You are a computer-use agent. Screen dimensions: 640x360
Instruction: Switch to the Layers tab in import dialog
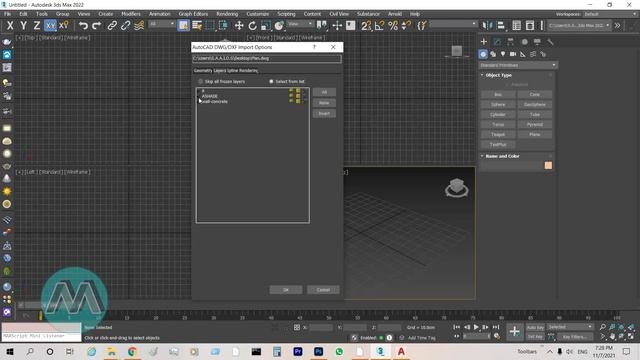pyautogui.click(x=220, y=71)
